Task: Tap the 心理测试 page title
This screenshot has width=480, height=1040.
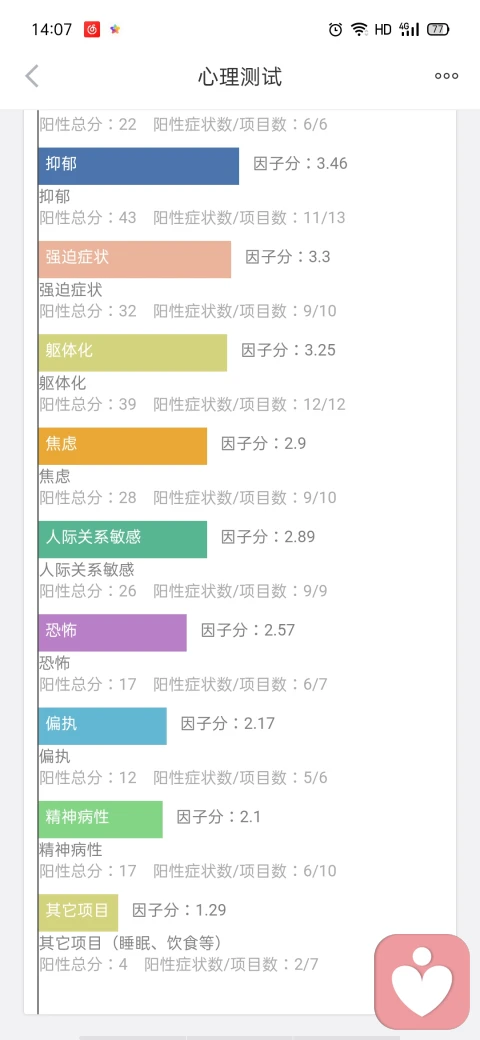Action: point(240,77)
